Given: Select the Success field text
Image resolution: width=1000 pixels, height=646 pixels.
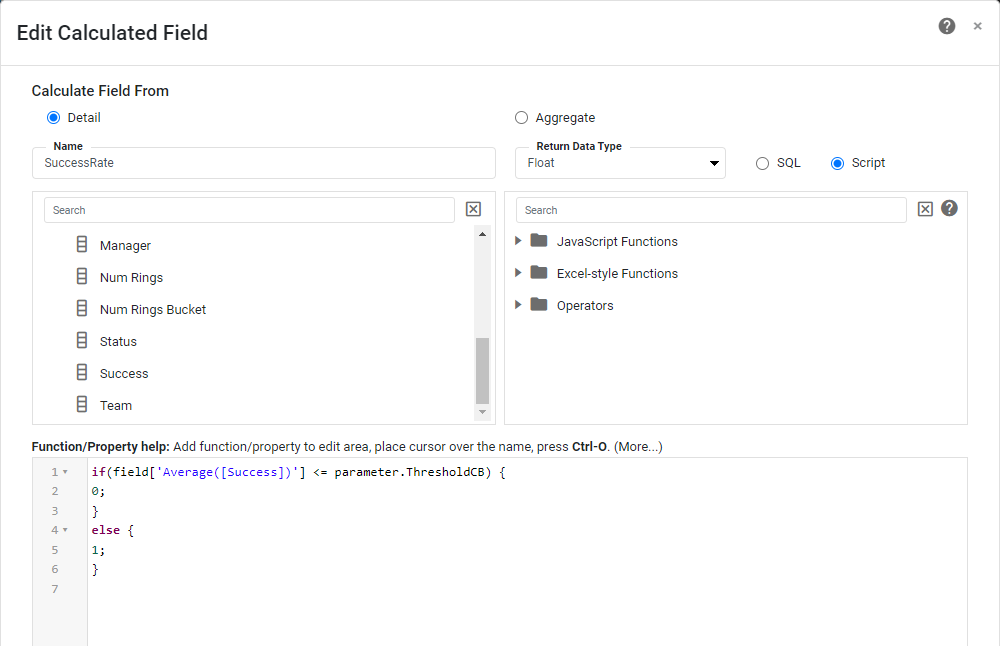Looking at the screenshot, I should [124, 373].
